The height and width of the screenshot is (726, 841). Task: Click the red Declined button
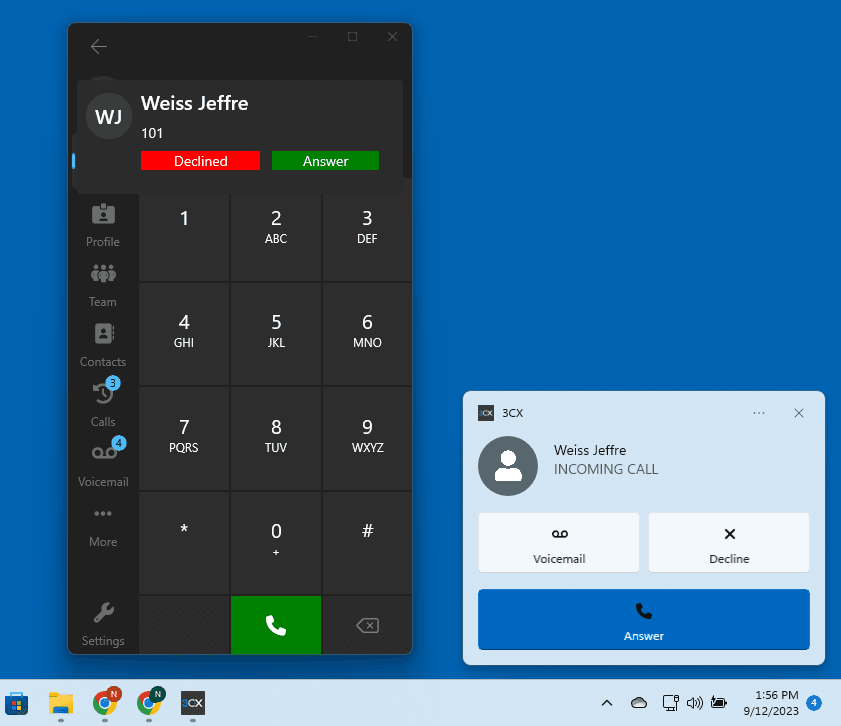pyautogui.click(x=200, y=161)
